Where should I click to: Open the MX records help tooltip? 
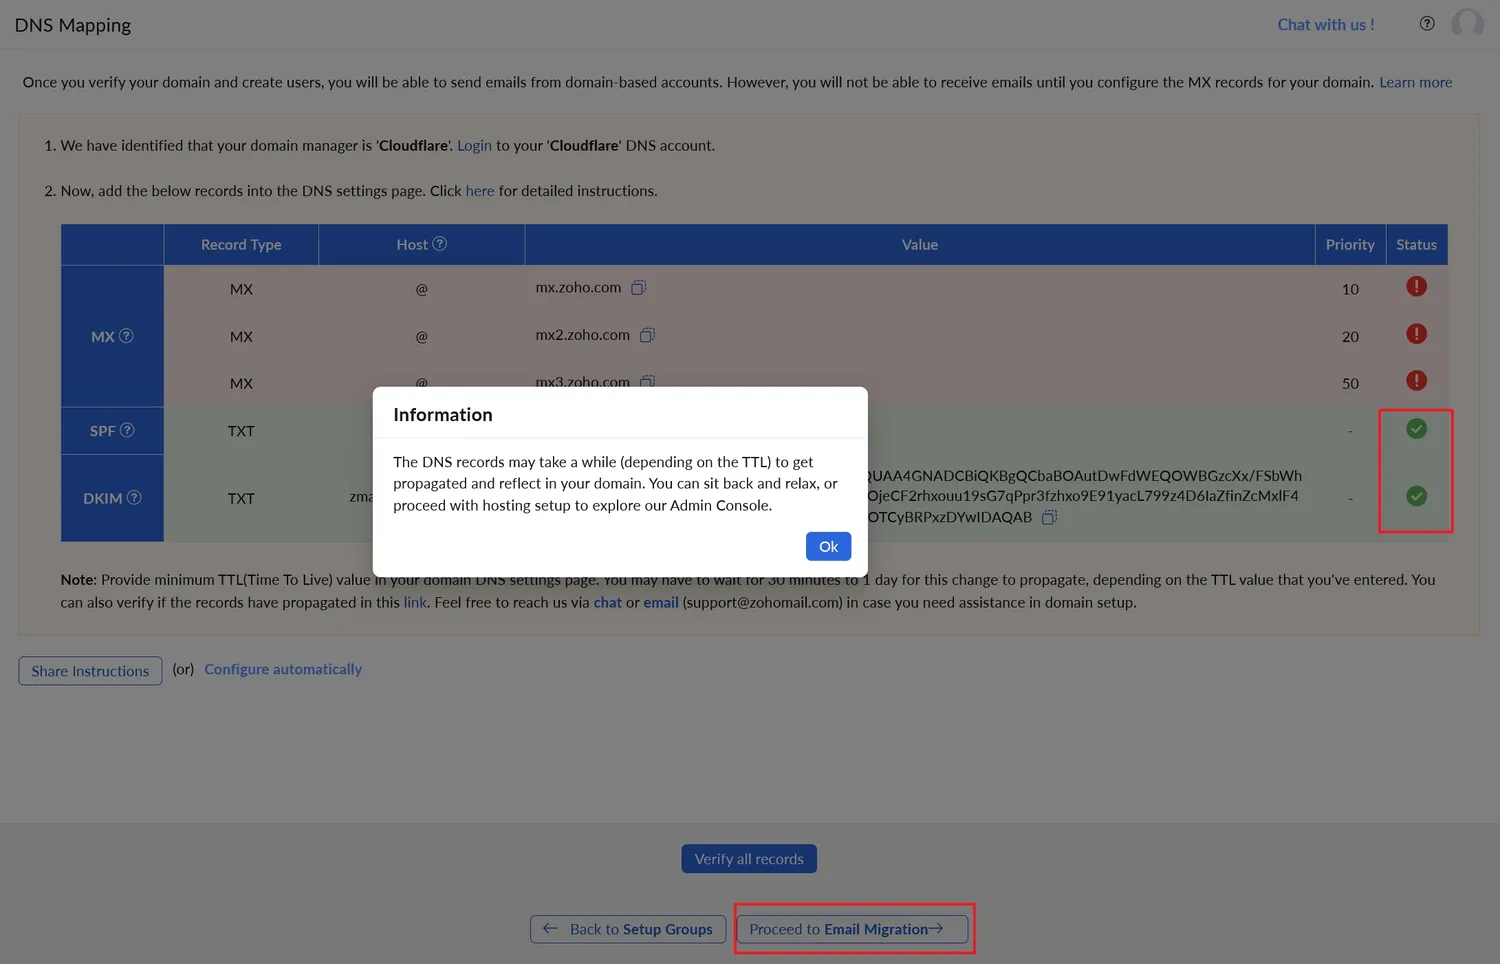(126, 336)
